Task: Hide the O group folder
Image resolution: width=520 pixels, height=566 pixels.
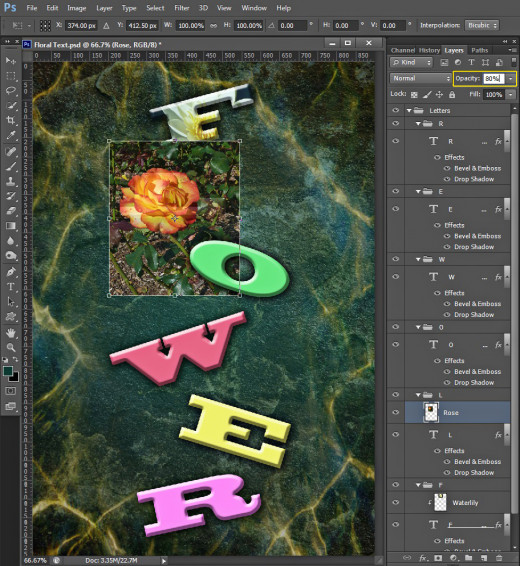Action: pos(396,327)
